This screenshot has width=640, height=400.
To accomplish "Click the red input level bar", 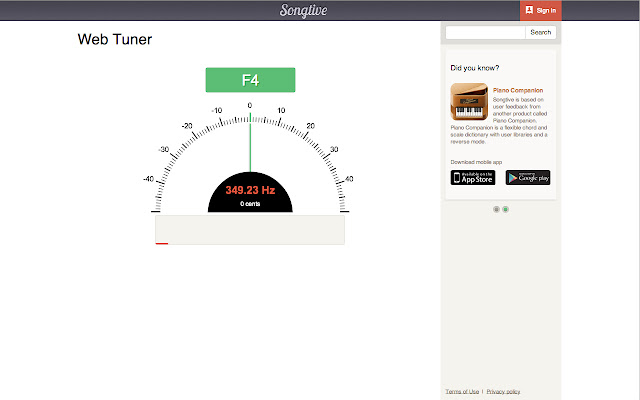I will point(162,243).
